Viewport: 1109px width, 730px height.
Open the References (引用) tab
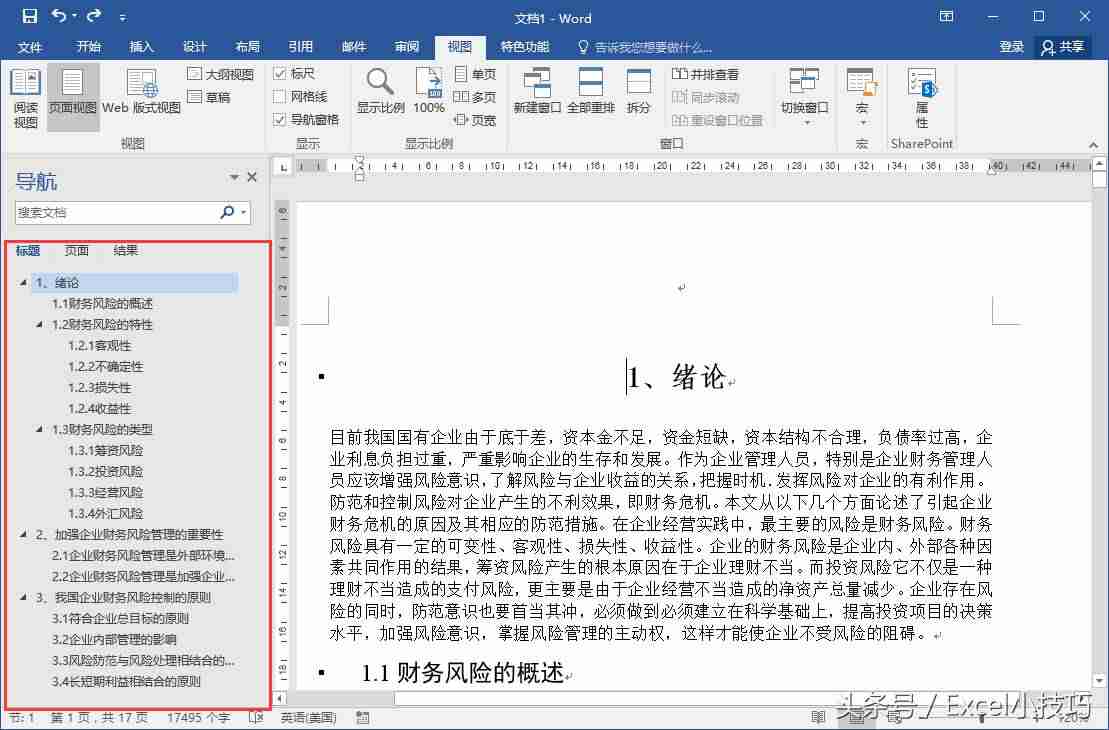point(301,47)
